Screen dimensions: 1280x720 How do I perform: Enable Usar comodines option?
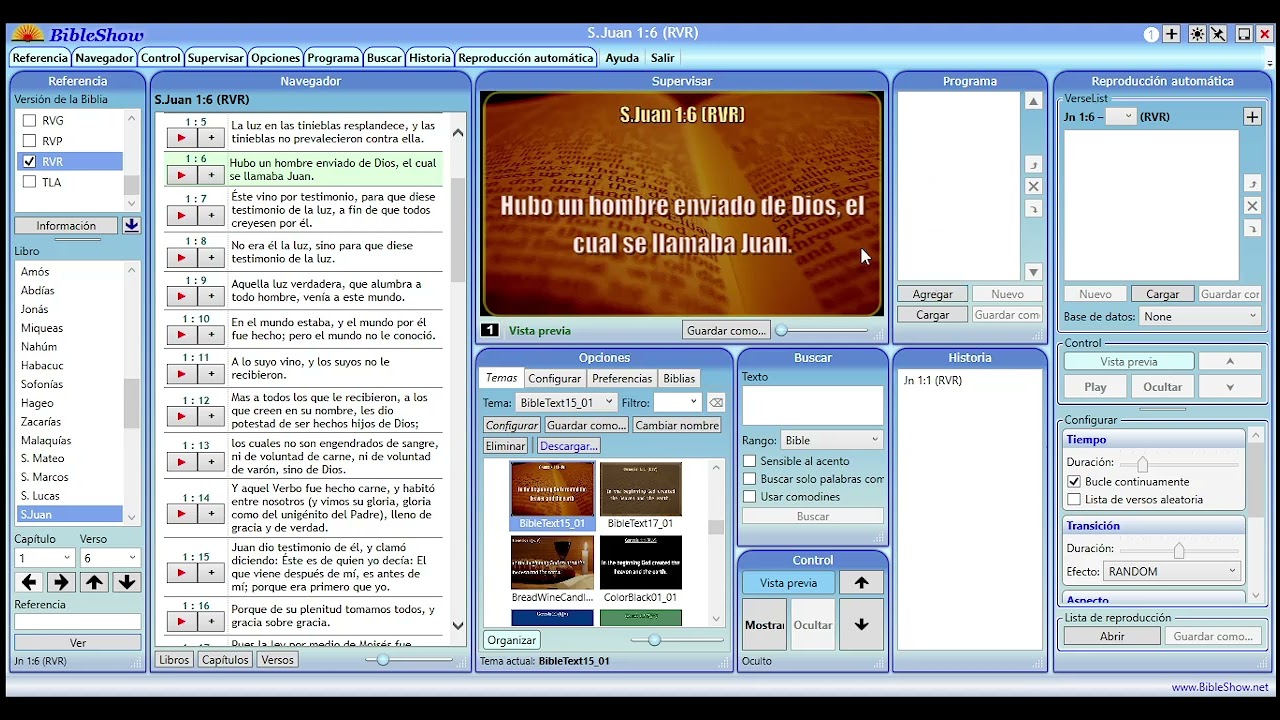click(749, 497)
